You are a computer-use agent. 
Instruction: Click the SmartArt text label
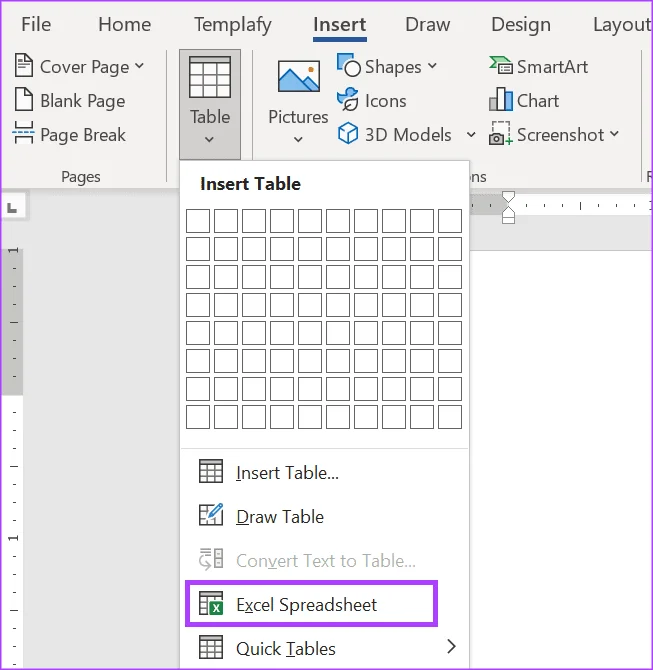coord(552,67)
